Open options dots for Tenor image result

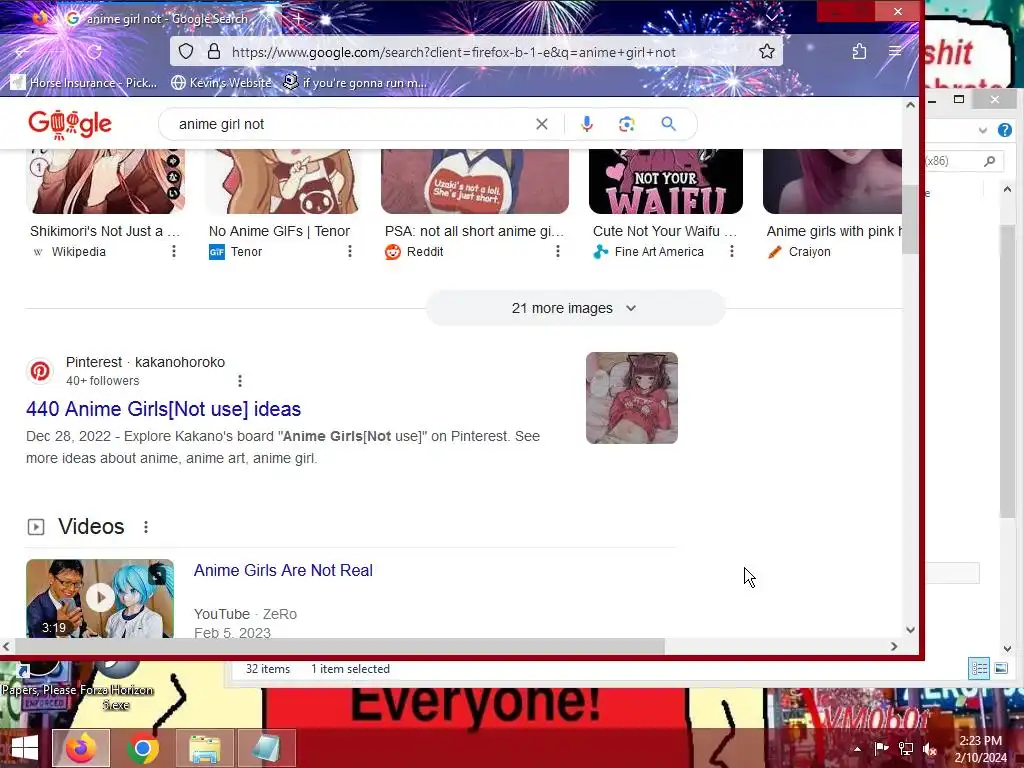pos(350,251)
